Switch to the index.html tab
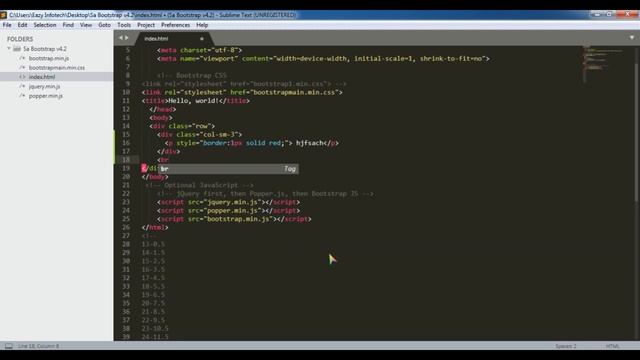This screenshot has height=360, width=640. tap(156, 38)
